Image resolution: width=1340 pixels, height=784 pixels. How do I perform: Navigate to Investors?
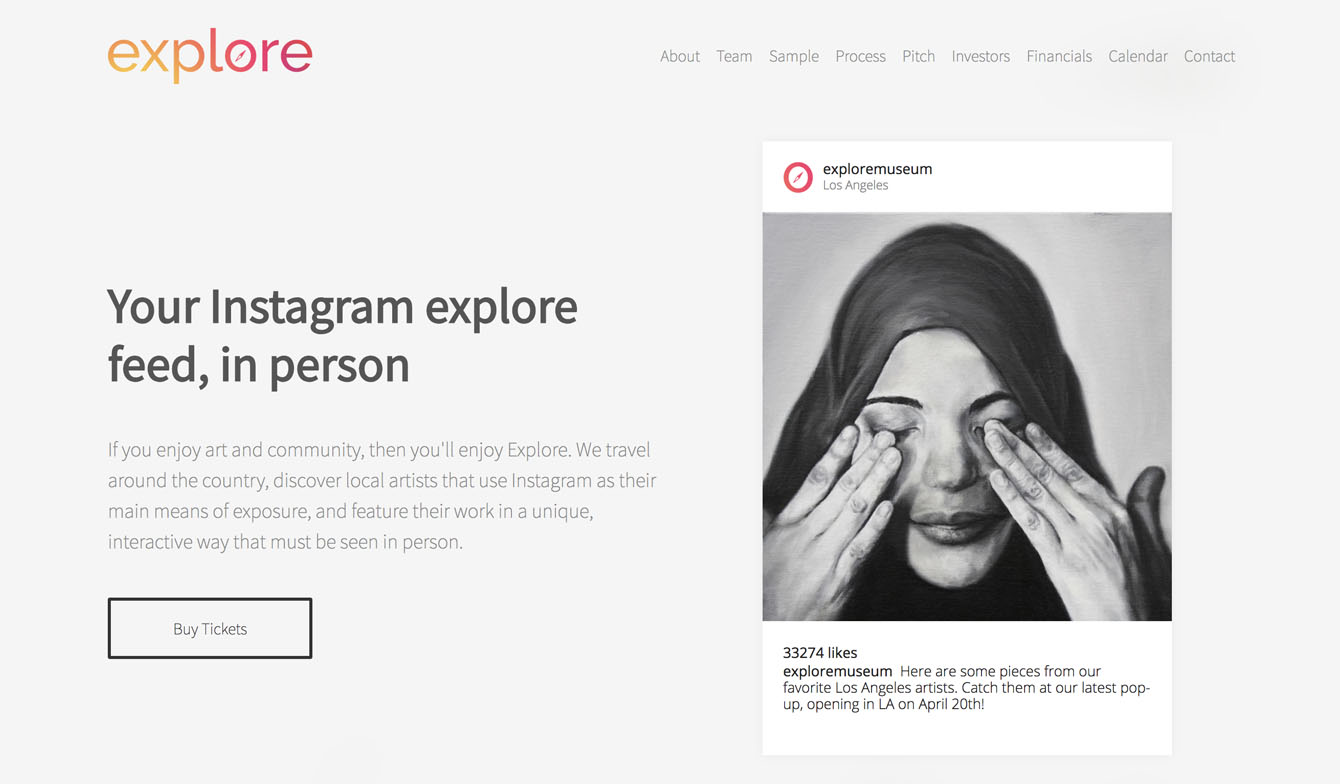(x=981, y=56)
